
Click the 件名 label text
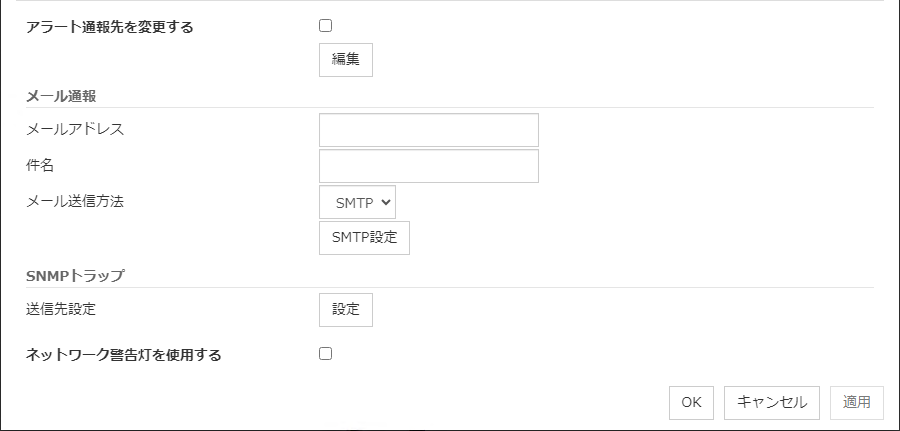click(40, 164)
